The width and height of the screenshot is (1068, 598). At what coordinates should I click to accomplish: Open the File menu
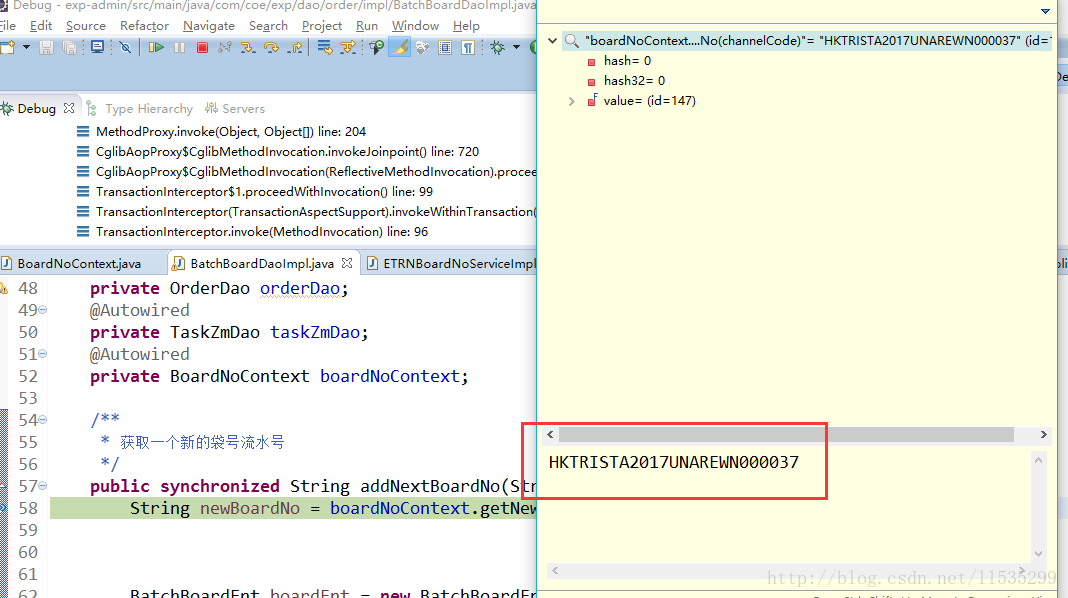tap(7, 26)
